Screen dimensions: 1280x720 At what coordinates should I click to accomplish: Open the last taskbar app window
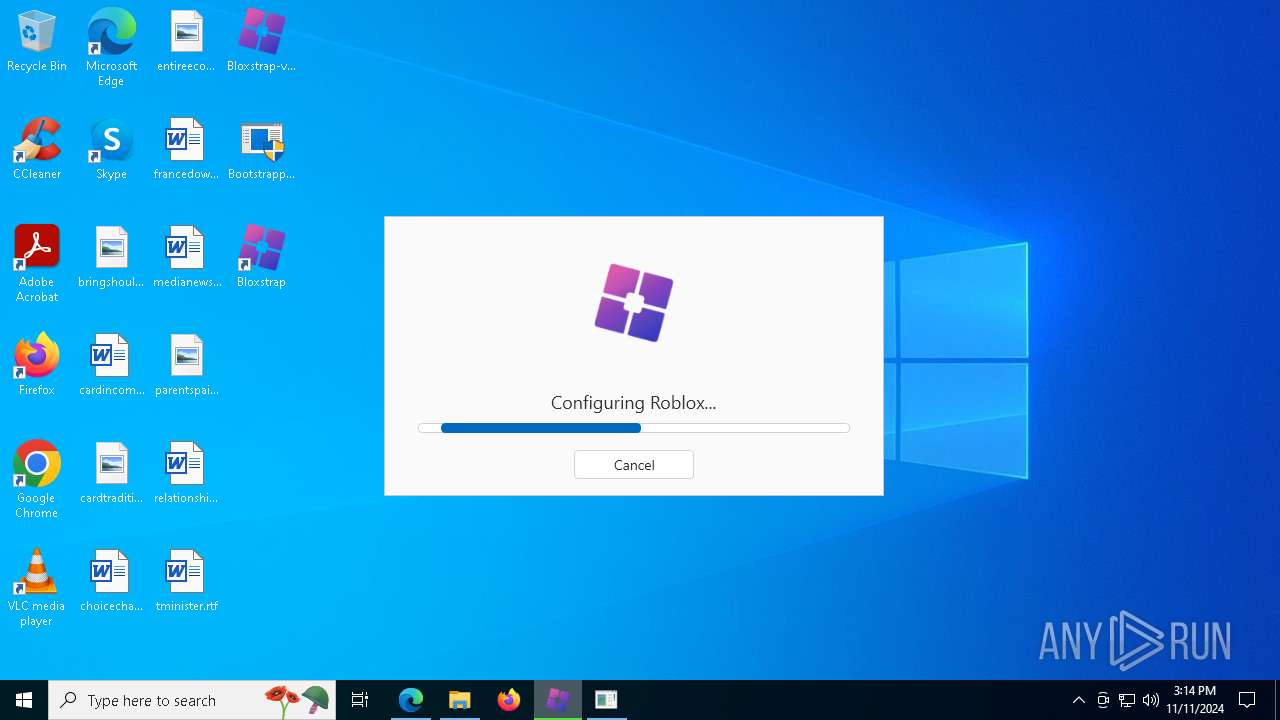click(x=606, y=700)
